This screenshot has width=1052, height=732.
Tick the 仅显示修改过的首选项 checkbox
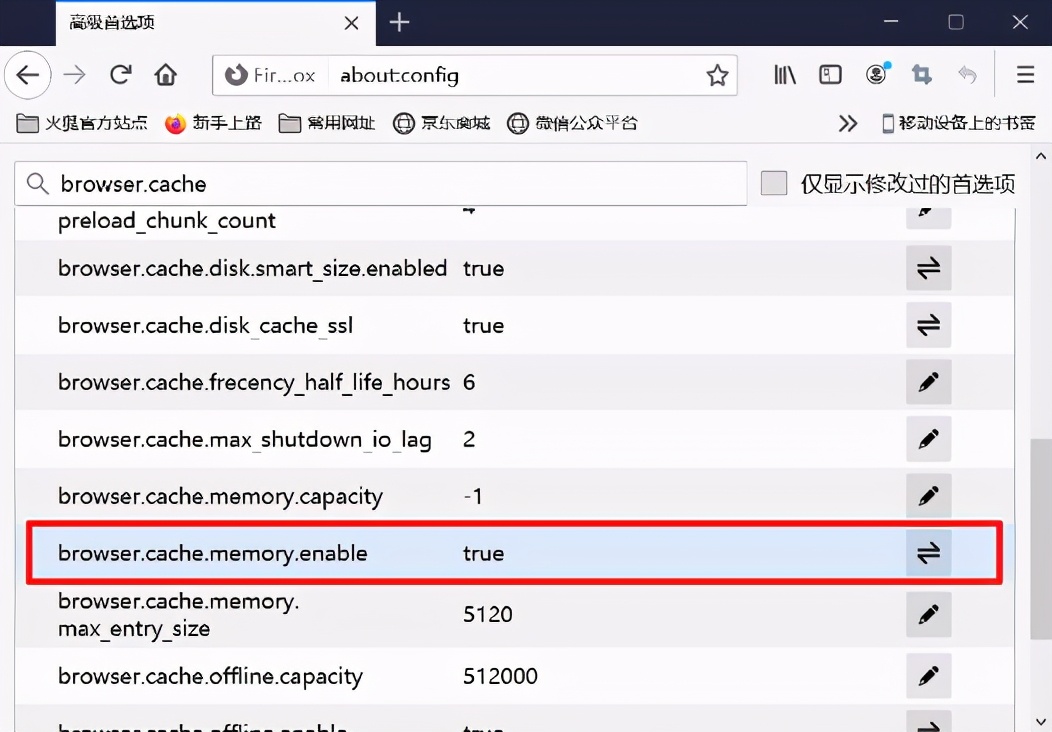pyautogui.click(x=774, y=182)
